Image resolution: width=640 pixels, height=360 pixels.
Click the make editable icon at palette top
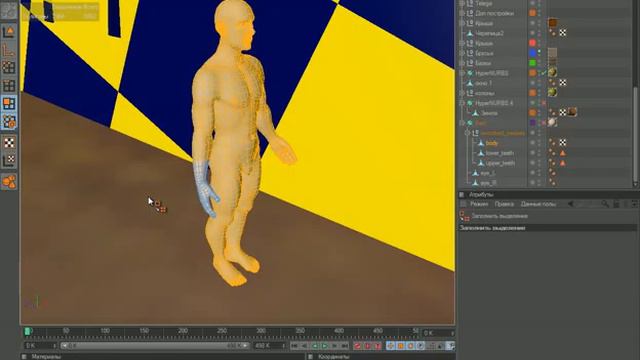click(9, 11)
